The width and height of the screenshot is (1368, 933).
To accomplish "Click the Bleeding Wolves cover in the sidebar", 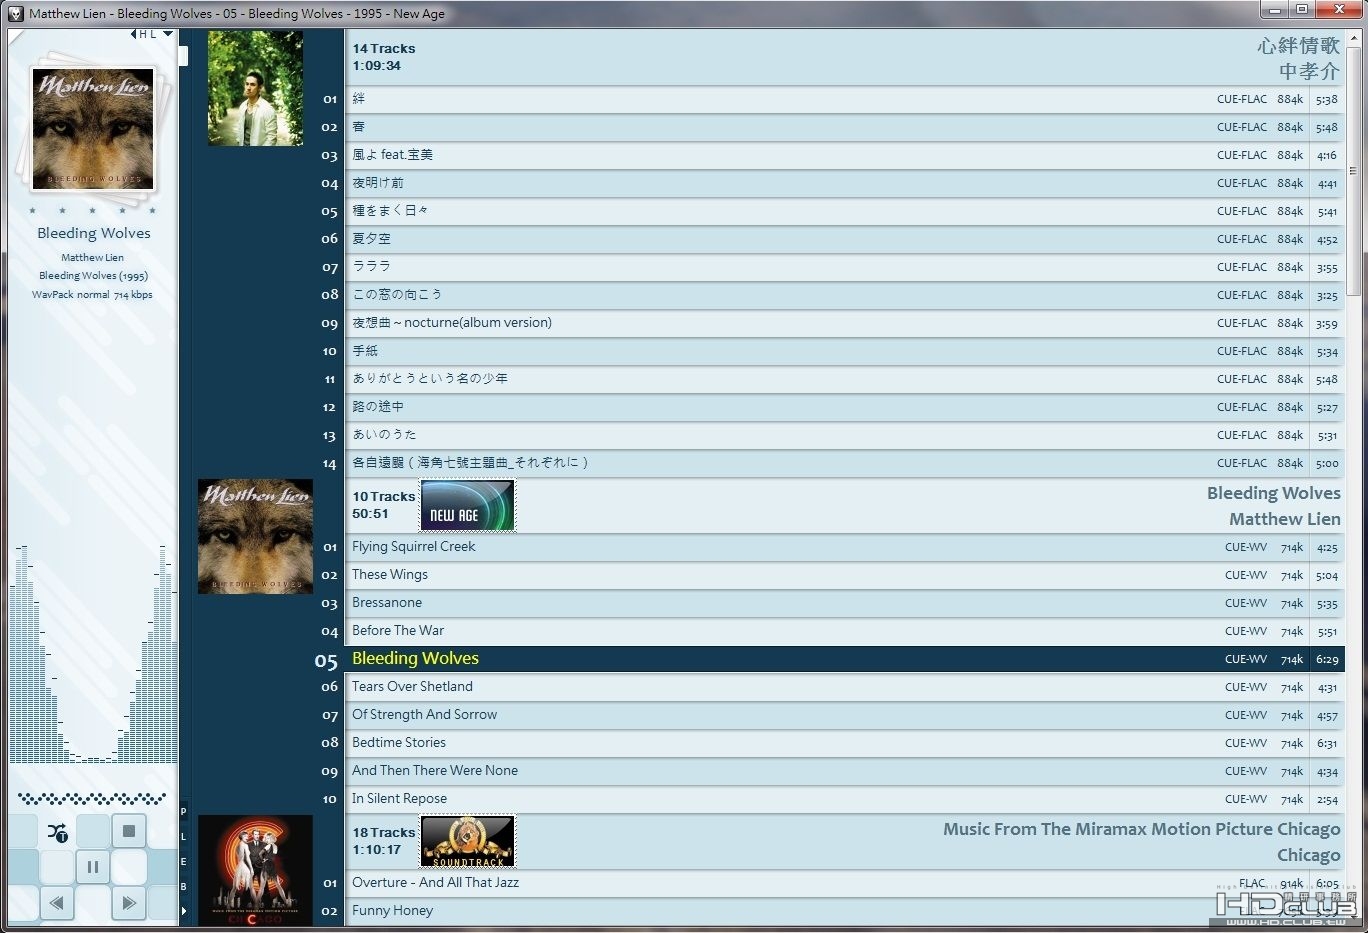I will coord(93,128).
